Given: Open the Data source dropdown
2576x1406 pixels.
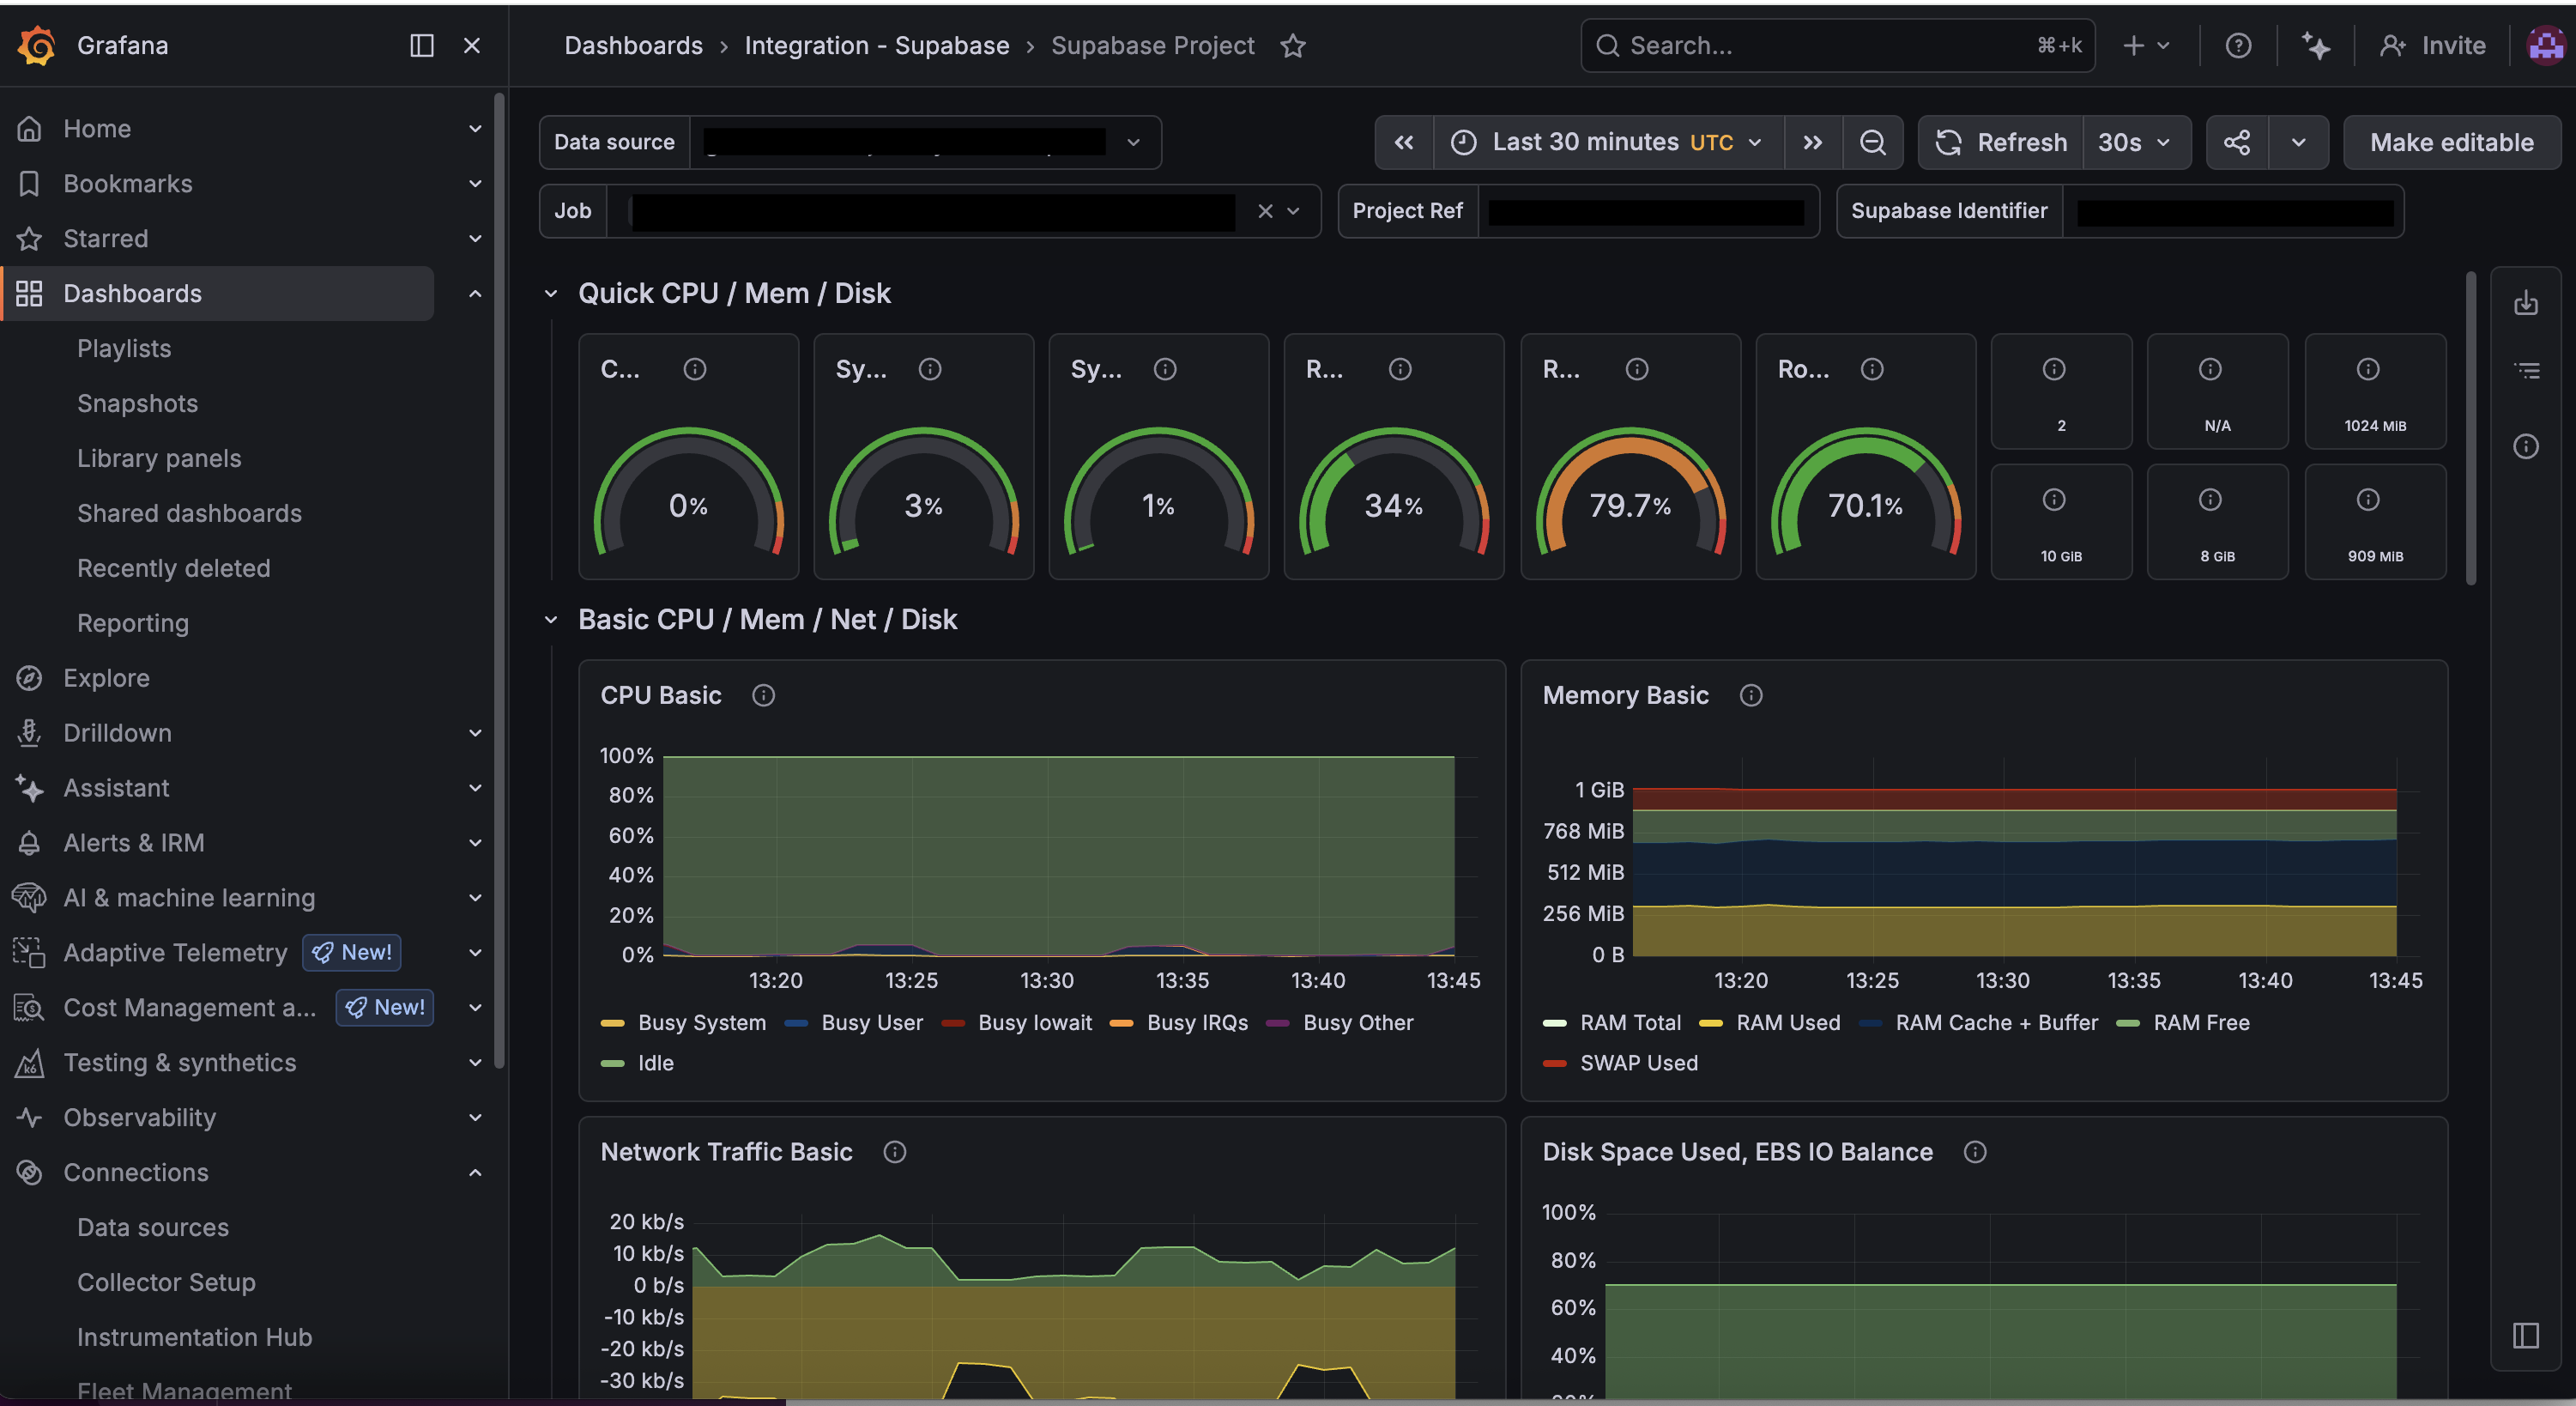Looking at the screenshot, I should [x=926, y=143].
